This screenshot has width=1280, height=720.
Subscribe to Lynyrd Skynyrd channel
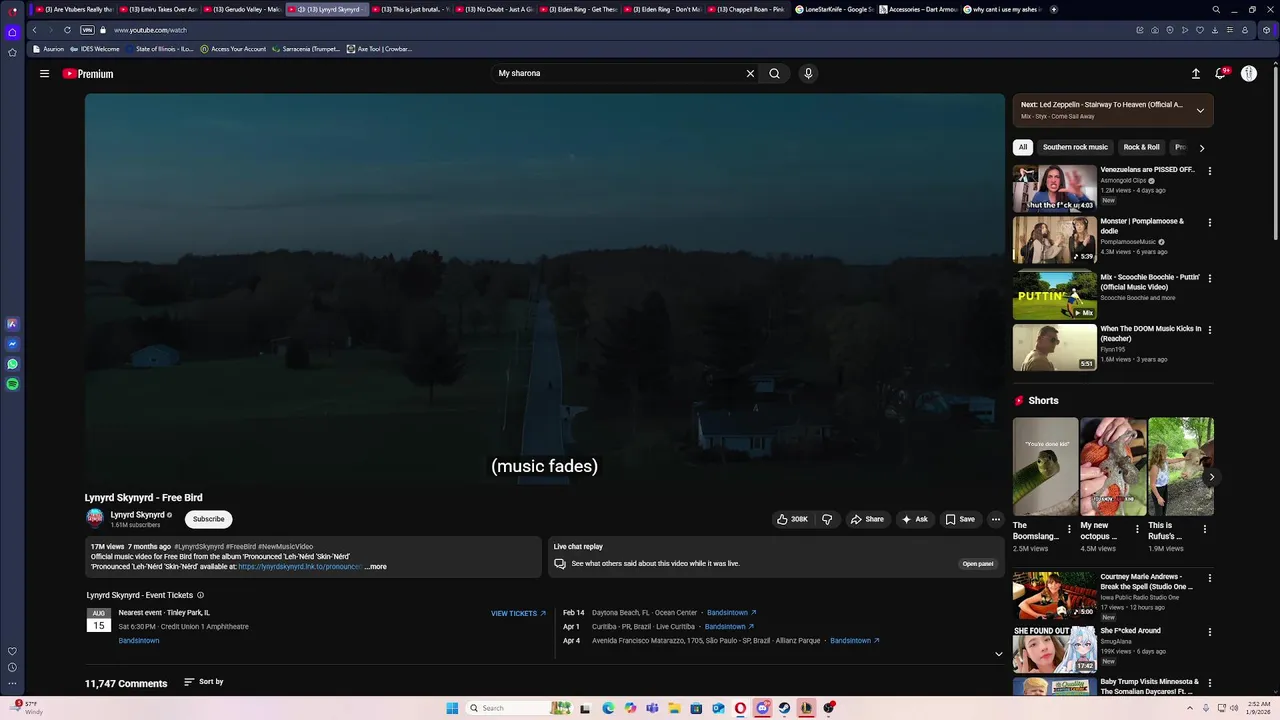209,519
